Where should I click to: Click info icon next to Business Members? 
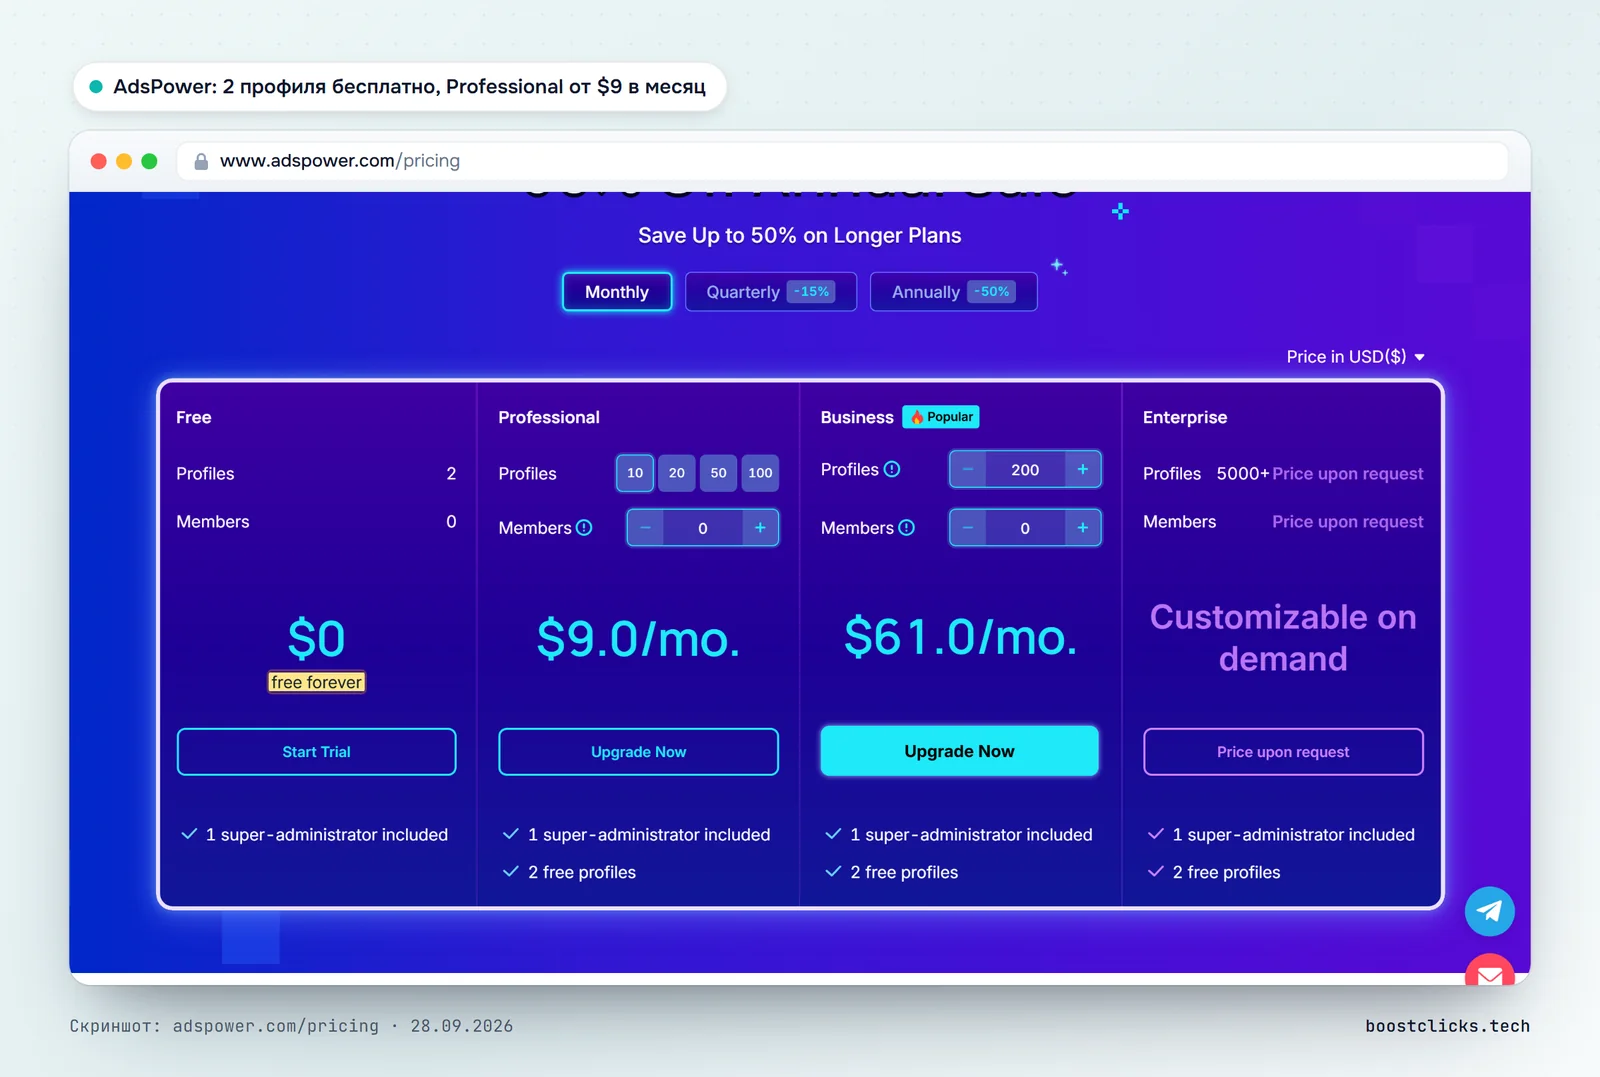(x=906, y=527)
